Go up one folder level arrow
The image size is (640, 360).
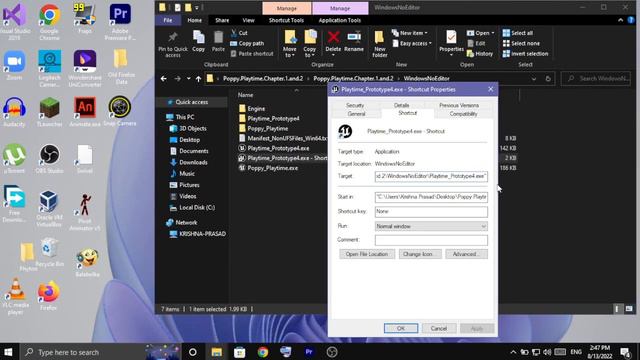click(198, 78)
